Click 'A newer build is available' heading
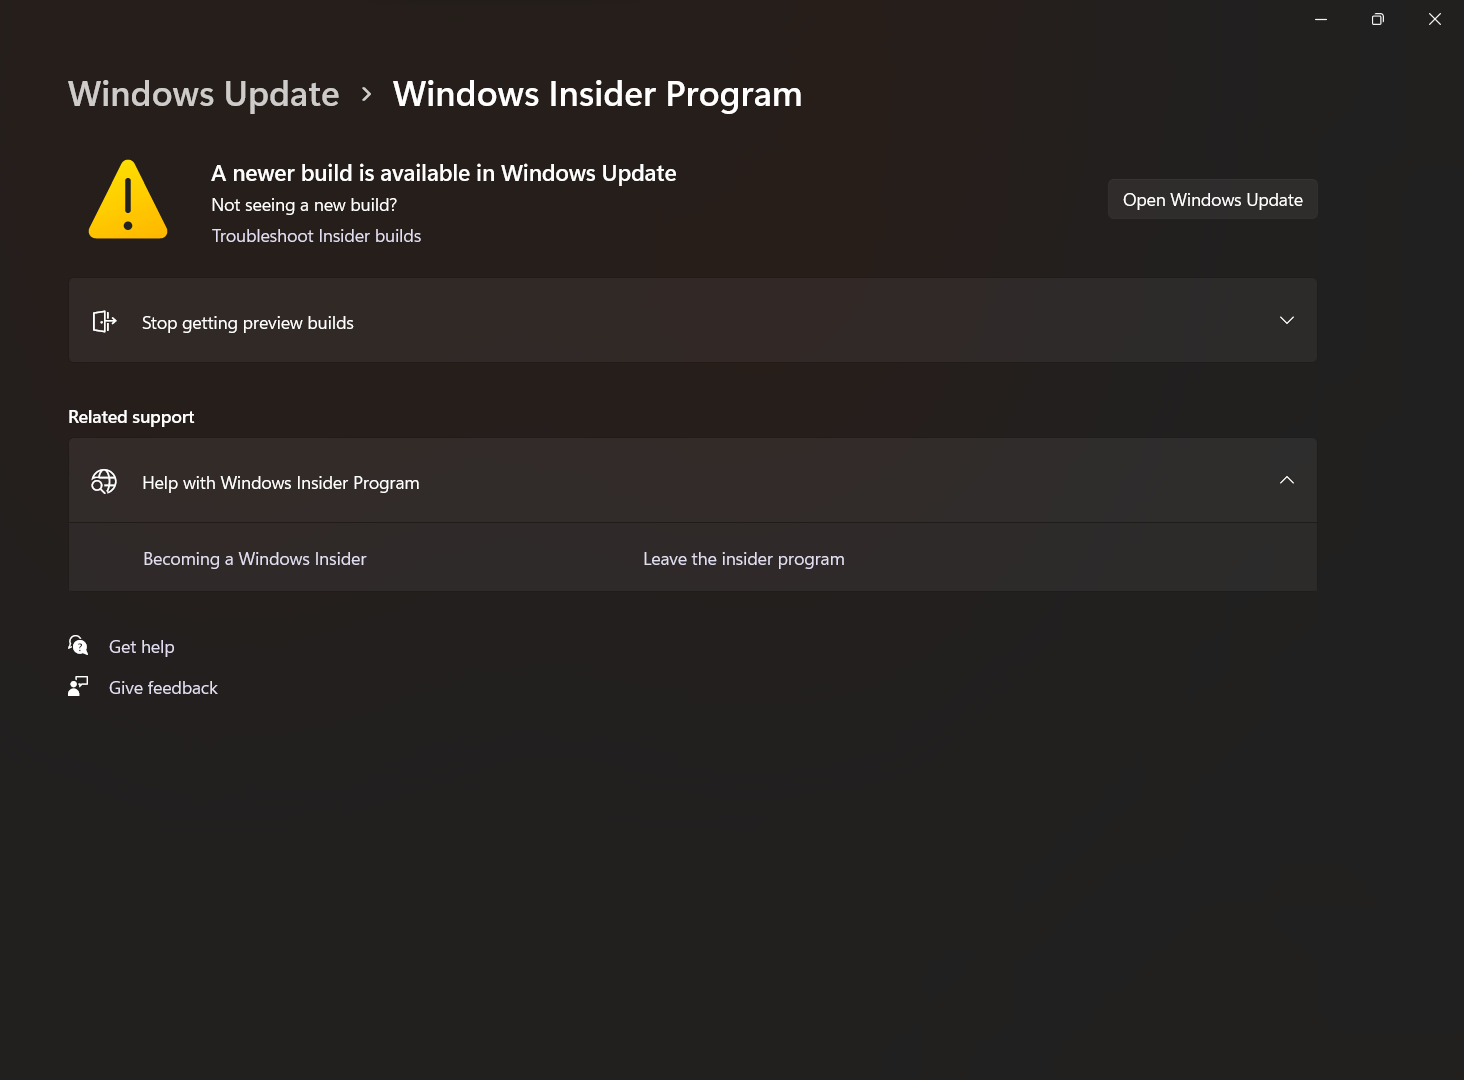Viewport: 1464px width, 1080px height. [444, 173]
